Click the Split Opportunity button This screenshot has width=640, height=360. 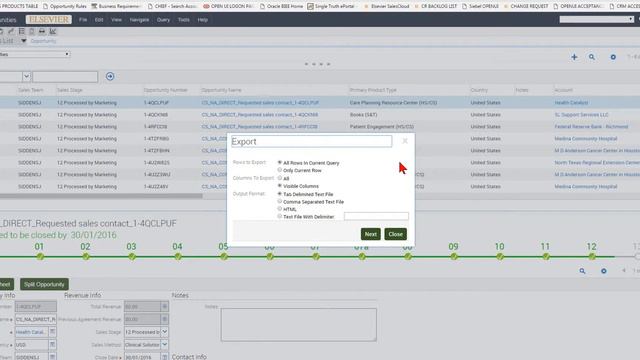coord(44,284)
